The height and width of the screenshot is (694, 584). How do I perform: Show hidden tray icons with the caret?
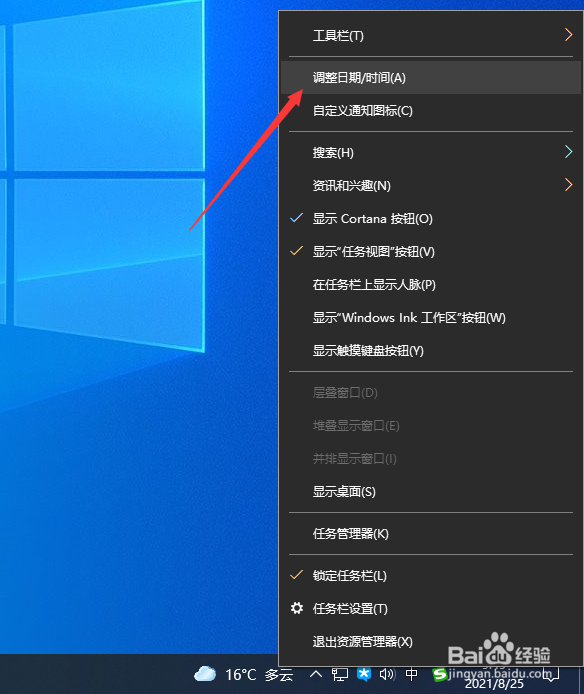pyautogui.click(x=316, y=674)
